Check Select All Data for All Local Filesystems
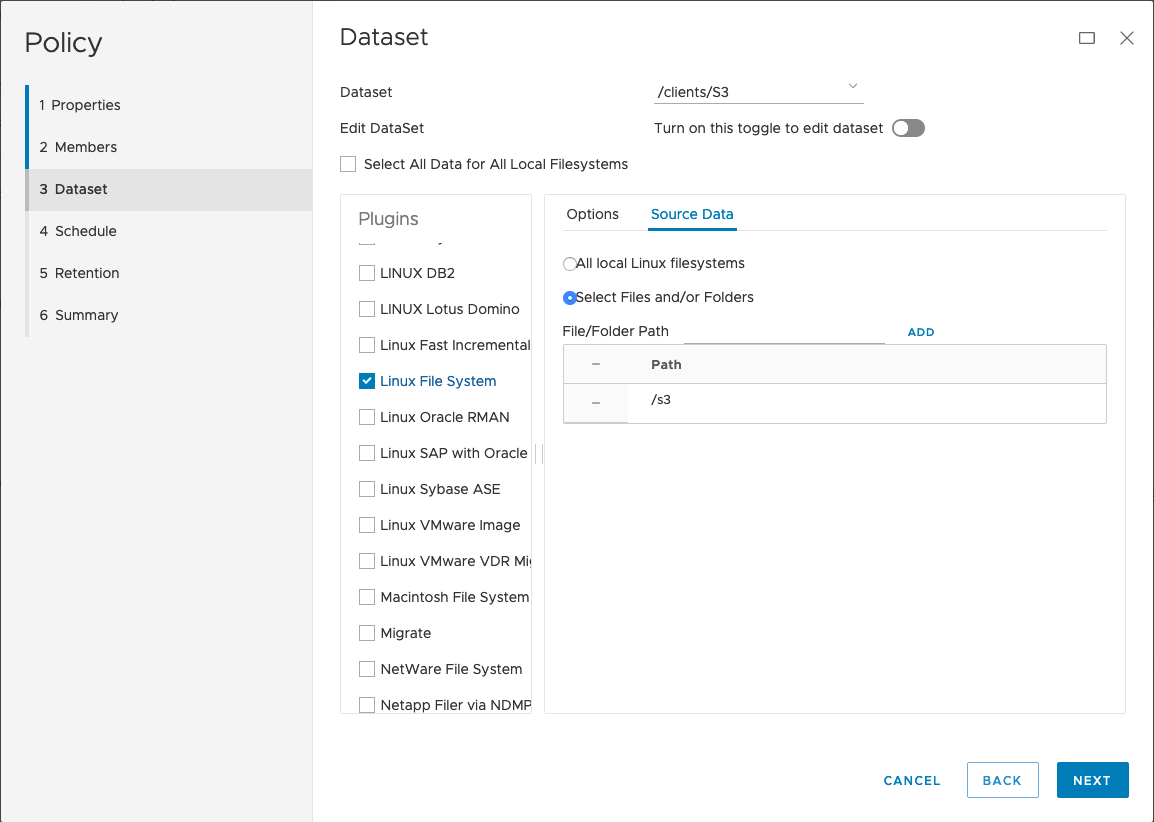Viewport: 1154px width, 822px height. [347, 163]
